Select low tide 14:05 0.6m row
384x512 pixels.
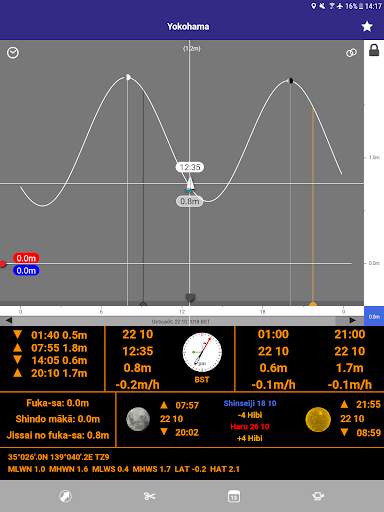51,360
